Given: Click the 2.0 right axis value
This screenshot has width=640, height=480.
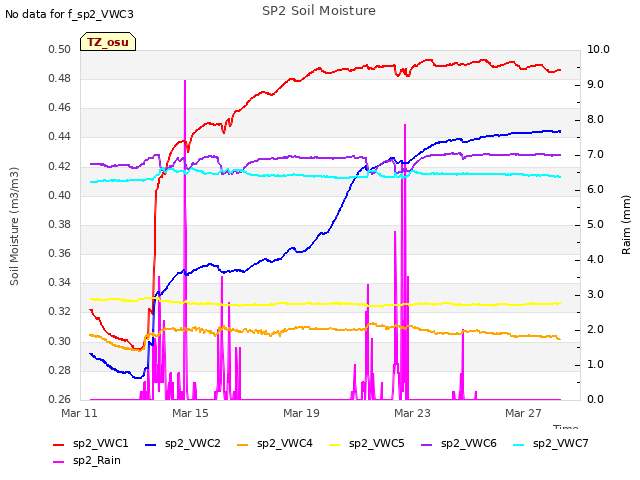Looking at the screenshot, I should click(x=596, y=330).
